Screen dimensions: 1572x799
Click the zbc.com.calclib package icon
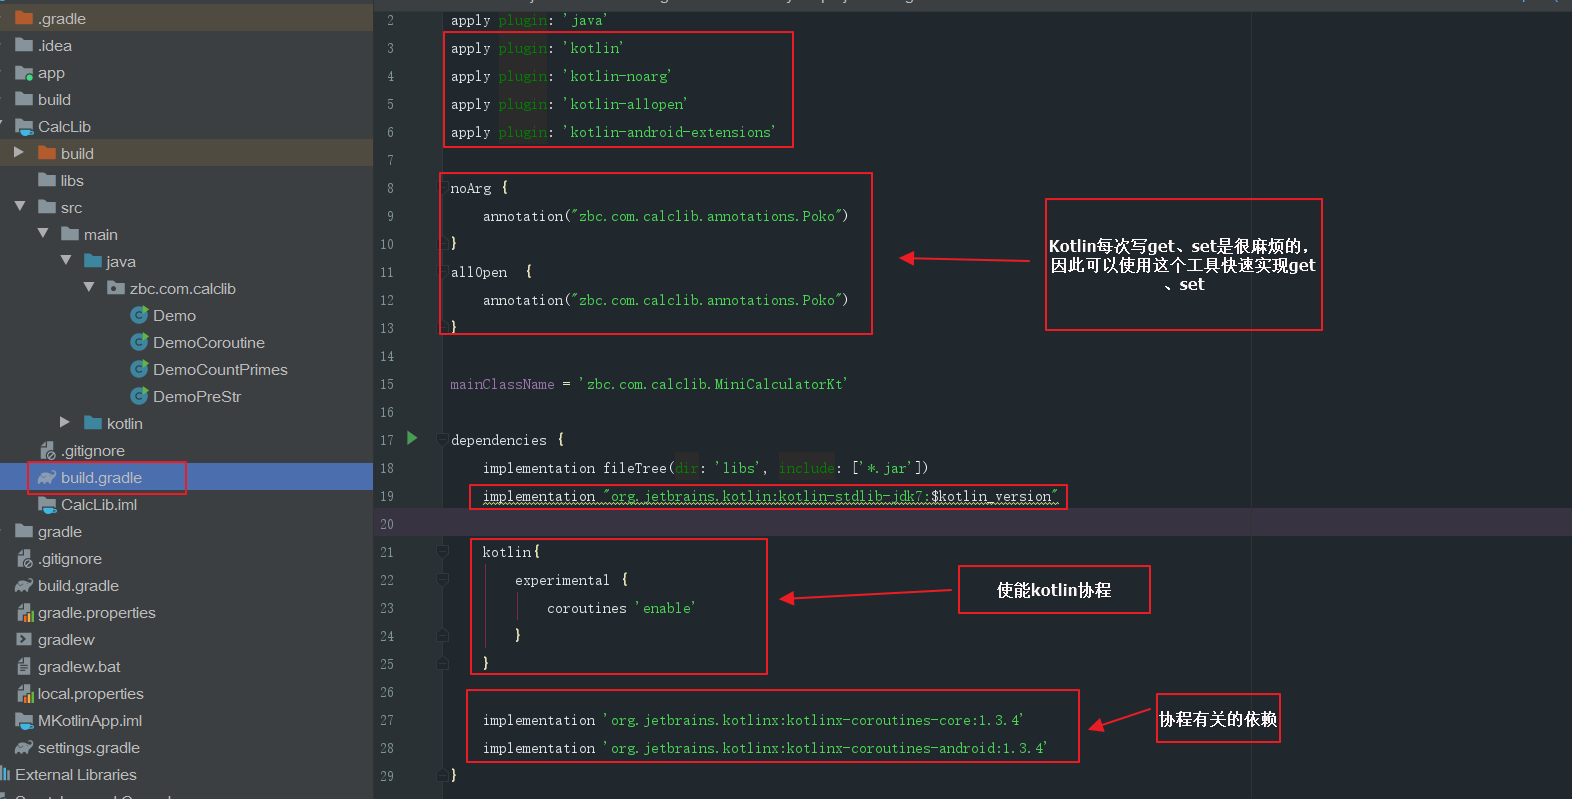tap(116, 288)
